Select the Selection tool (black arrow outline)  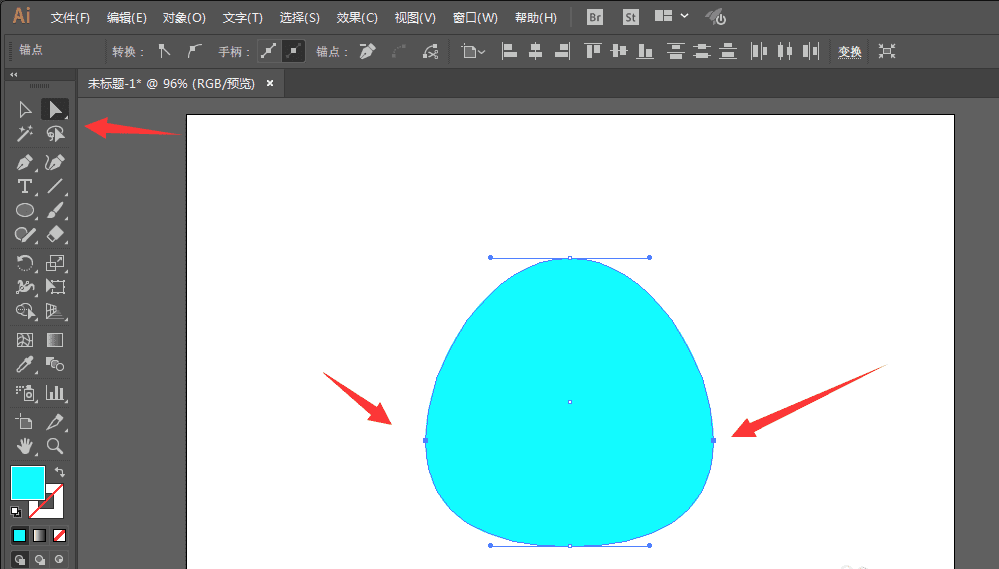click(25, 110)
